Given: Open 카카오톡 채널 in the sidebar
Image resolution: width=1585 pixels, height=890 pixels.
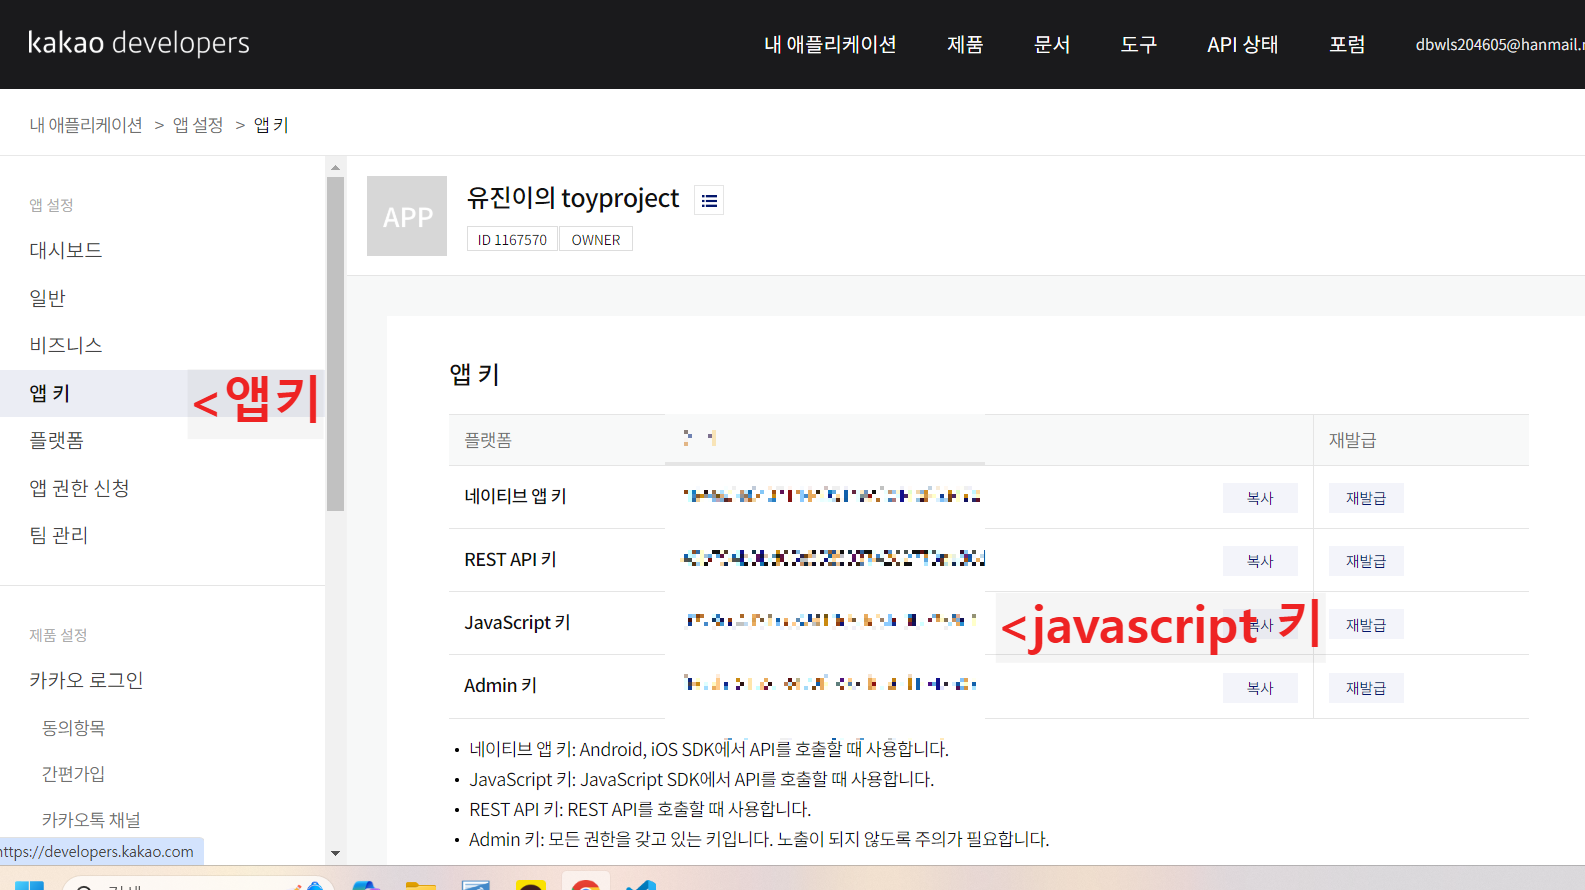Looking at the screenshot, I should pyautogui.click(x=91, y=820).
